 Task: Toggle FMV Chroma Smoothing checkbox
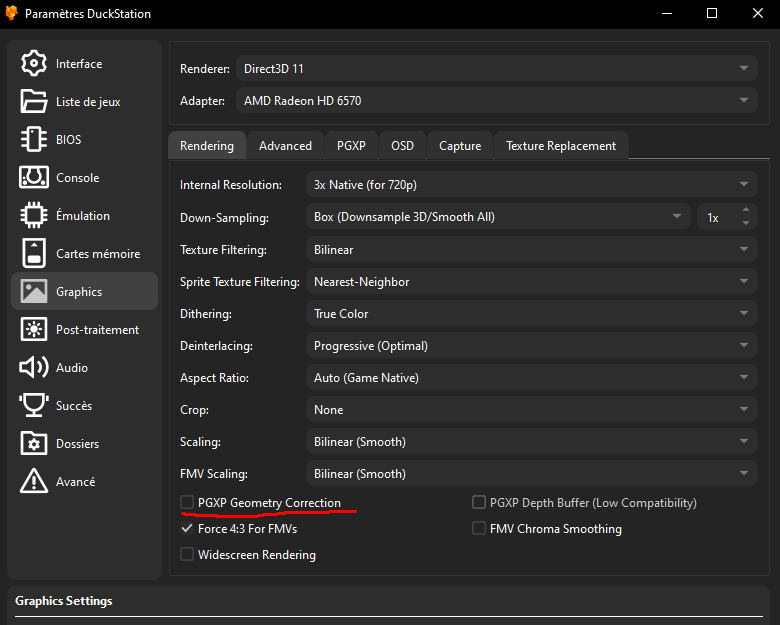[480, 528]
